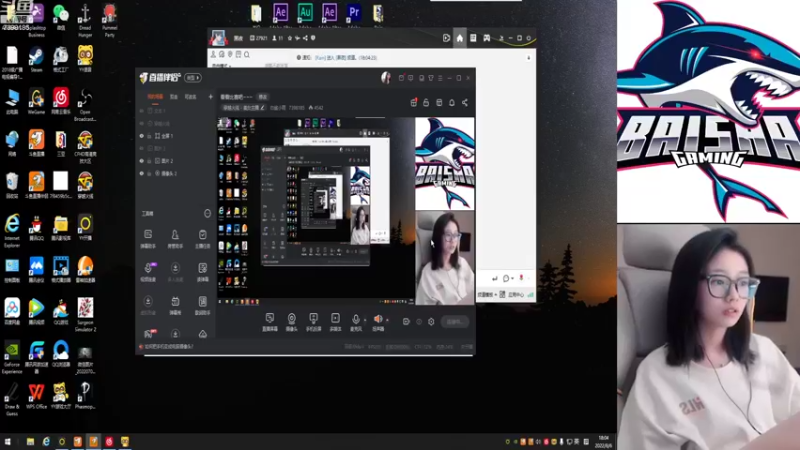Open NetEase Music red icon on taskbar

pos(109,441)
